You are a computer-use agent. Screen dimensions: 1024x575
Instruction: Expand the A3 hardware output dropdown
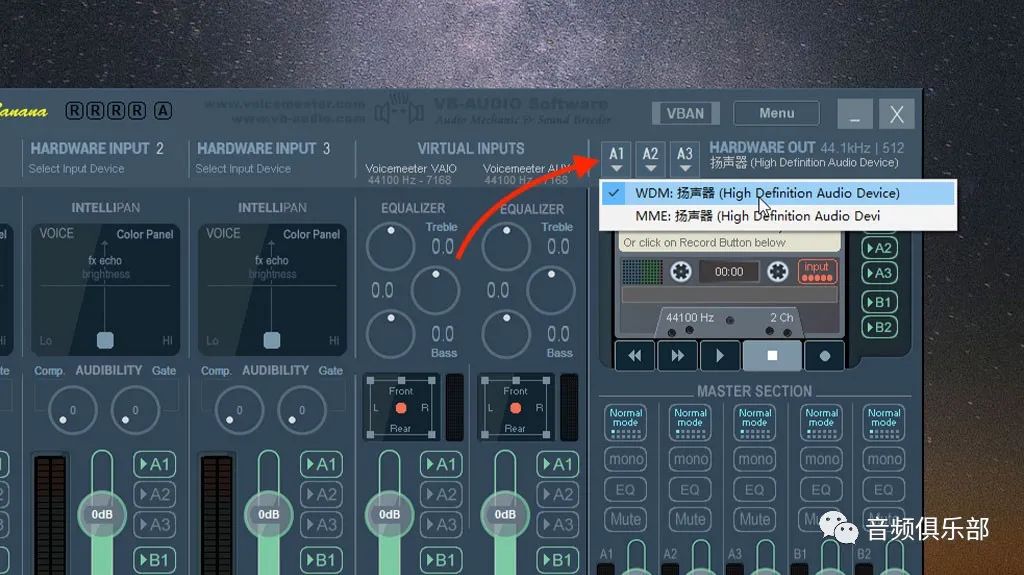(x=684, y=159)
